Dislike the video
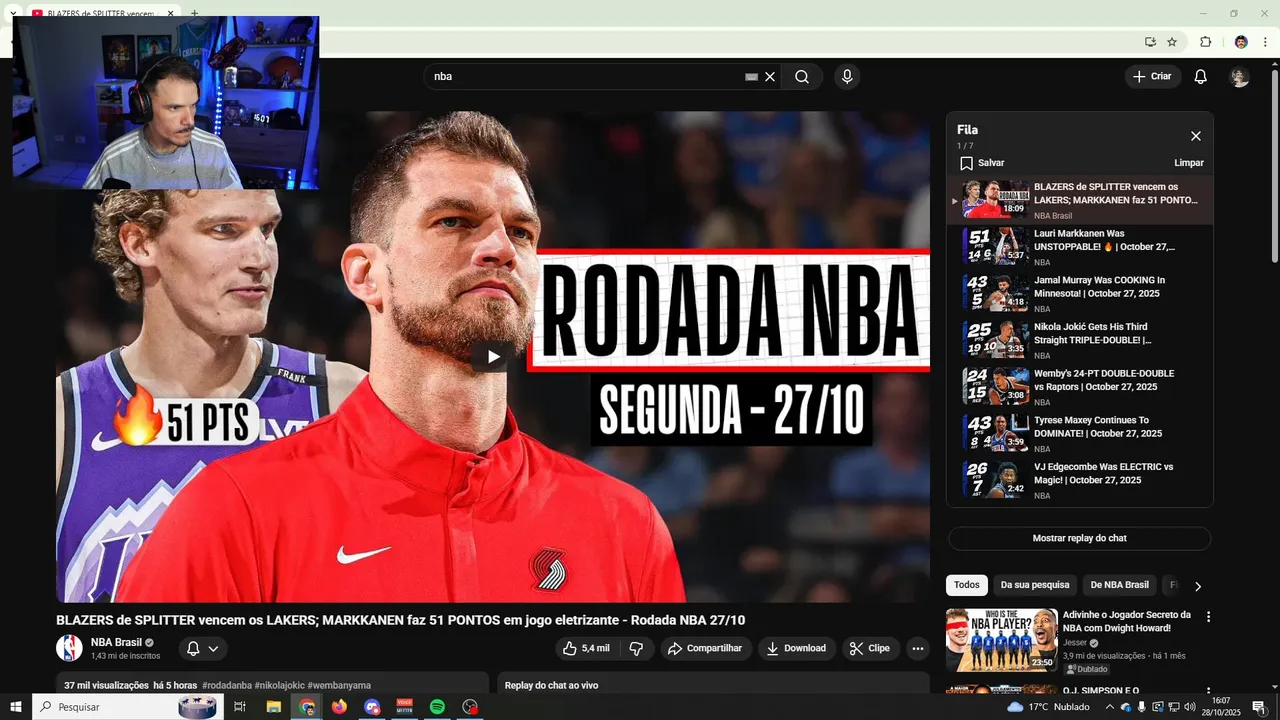The height and width of the screenshot is (720, 1280). click(636, 648)
